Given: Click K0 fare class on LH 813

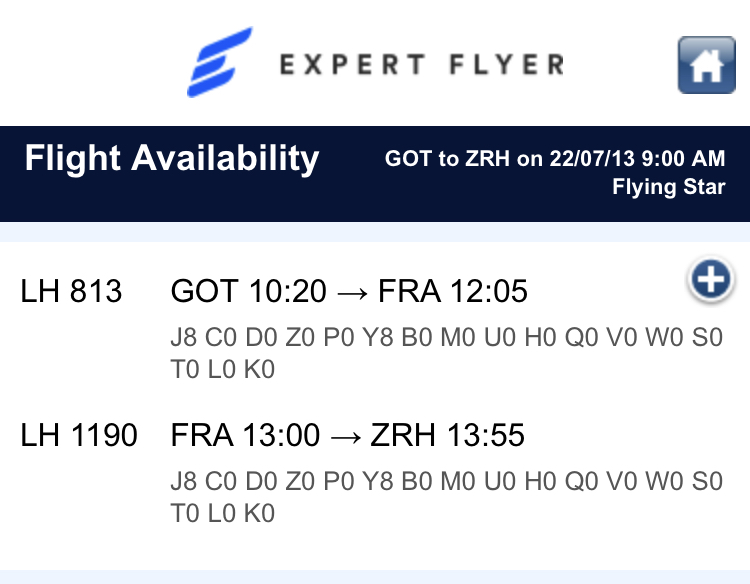Looking at the screenshot, I should pos(258,370).
